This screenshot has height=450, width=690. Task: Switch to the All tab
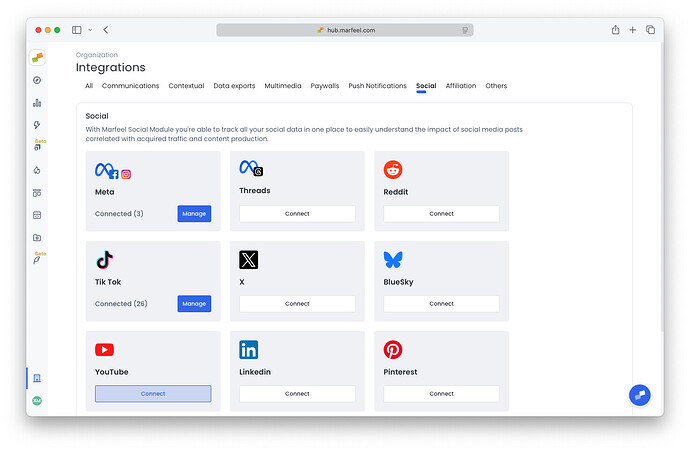(89, 86)
